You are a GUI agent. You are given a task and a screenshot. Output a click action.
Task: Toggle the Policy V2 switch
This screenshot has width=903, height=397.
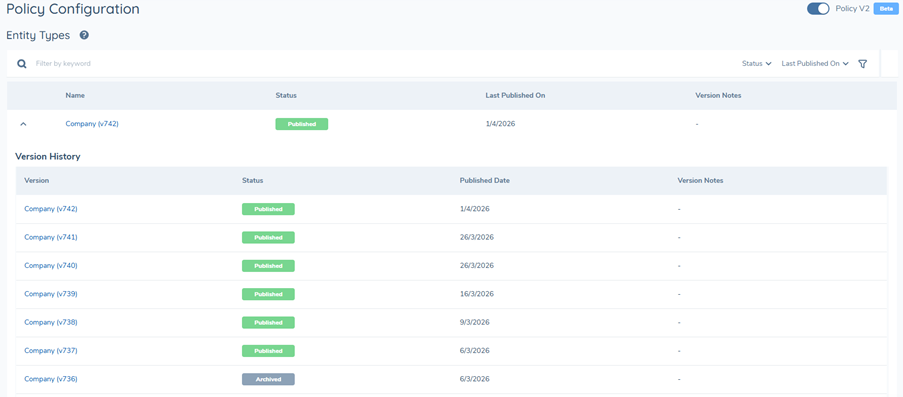(818, 9)
